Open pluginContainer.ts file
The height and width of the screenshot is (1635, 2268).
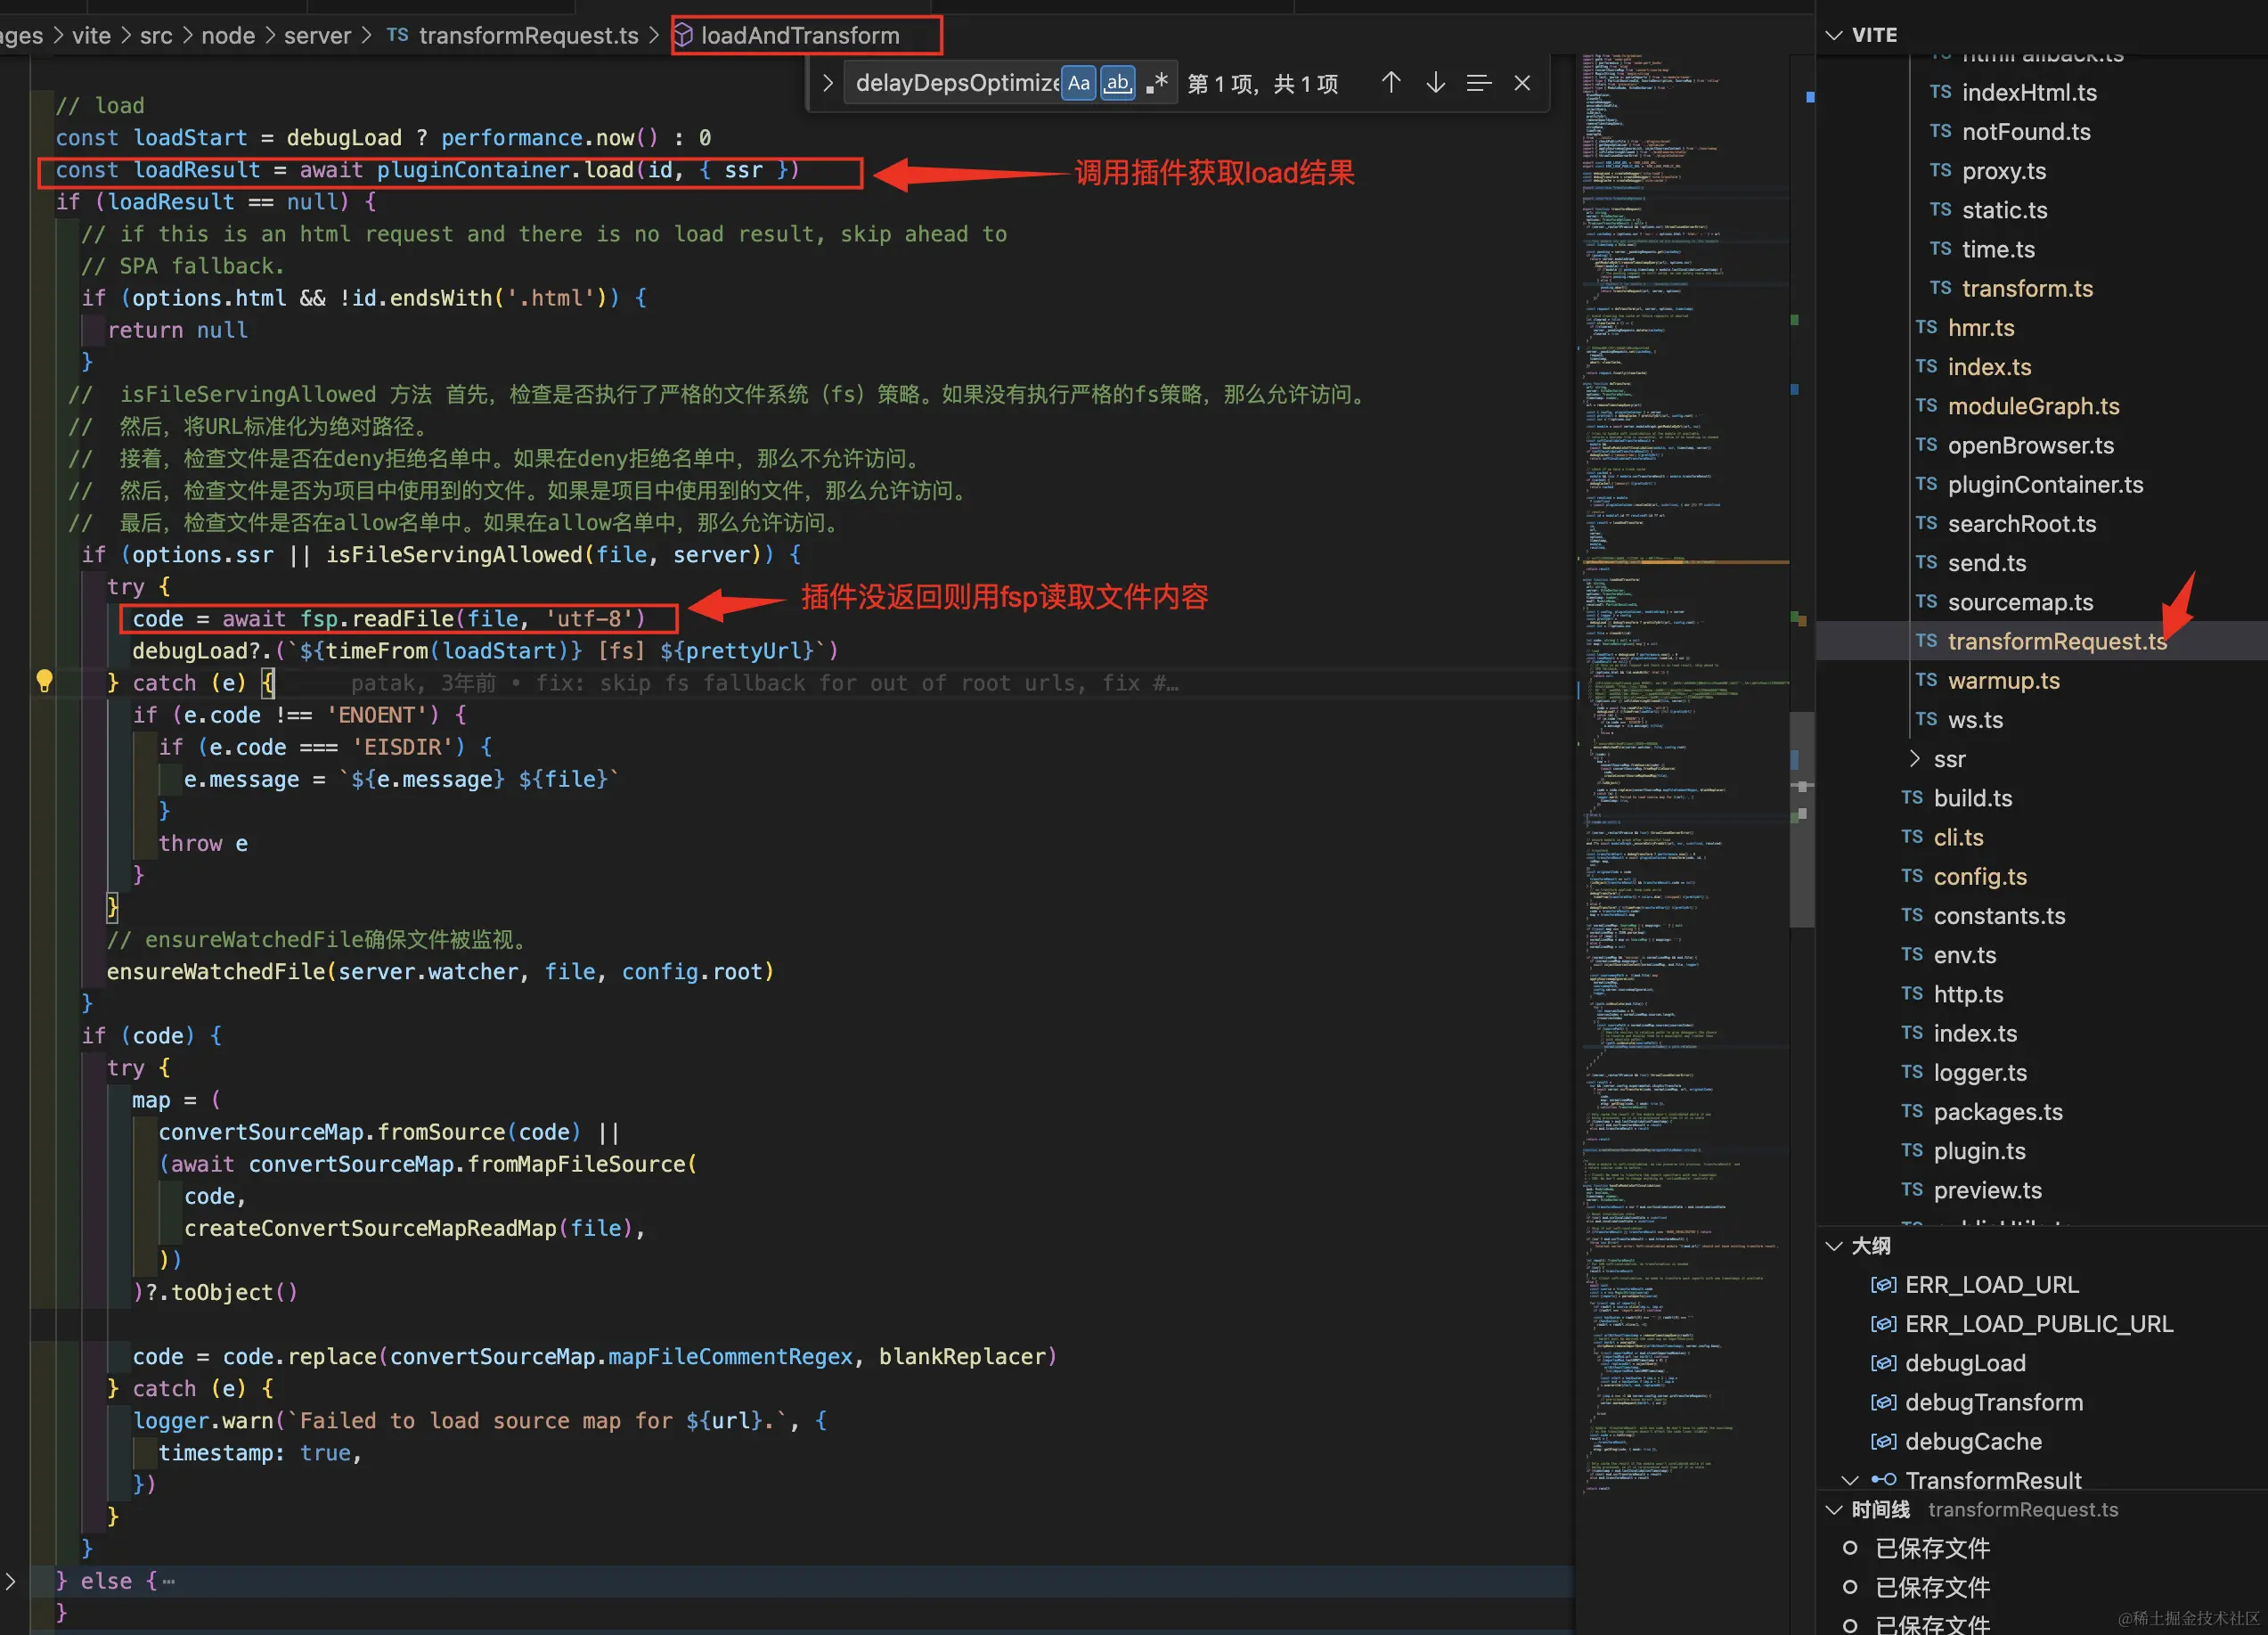(2044, 485)
